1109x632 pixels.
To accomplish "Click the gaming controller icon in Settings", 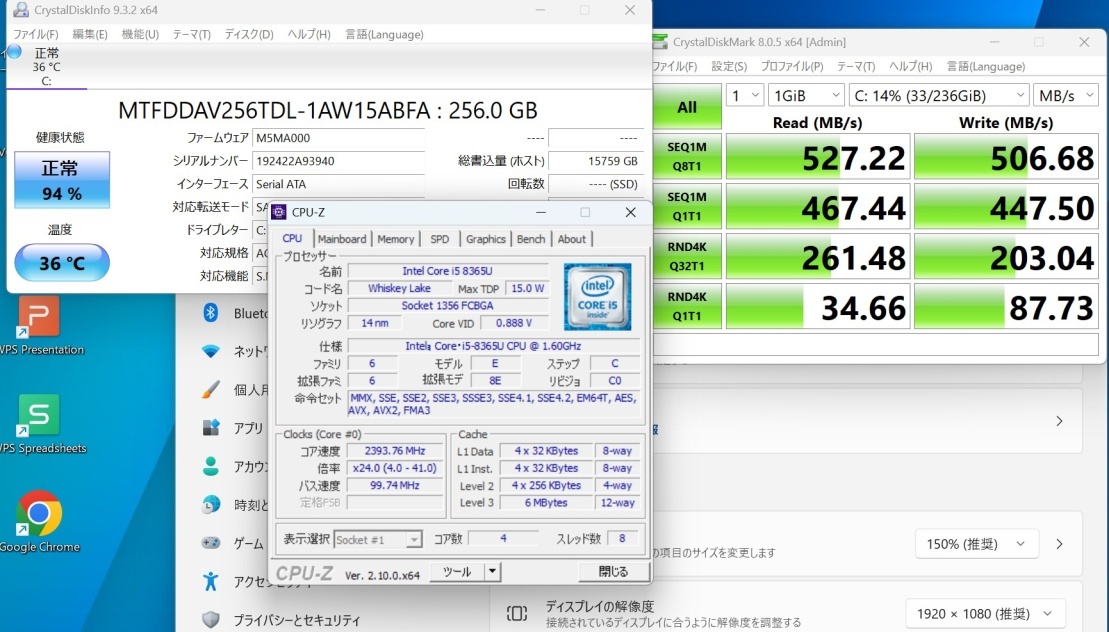I will (x=211, y=543).
